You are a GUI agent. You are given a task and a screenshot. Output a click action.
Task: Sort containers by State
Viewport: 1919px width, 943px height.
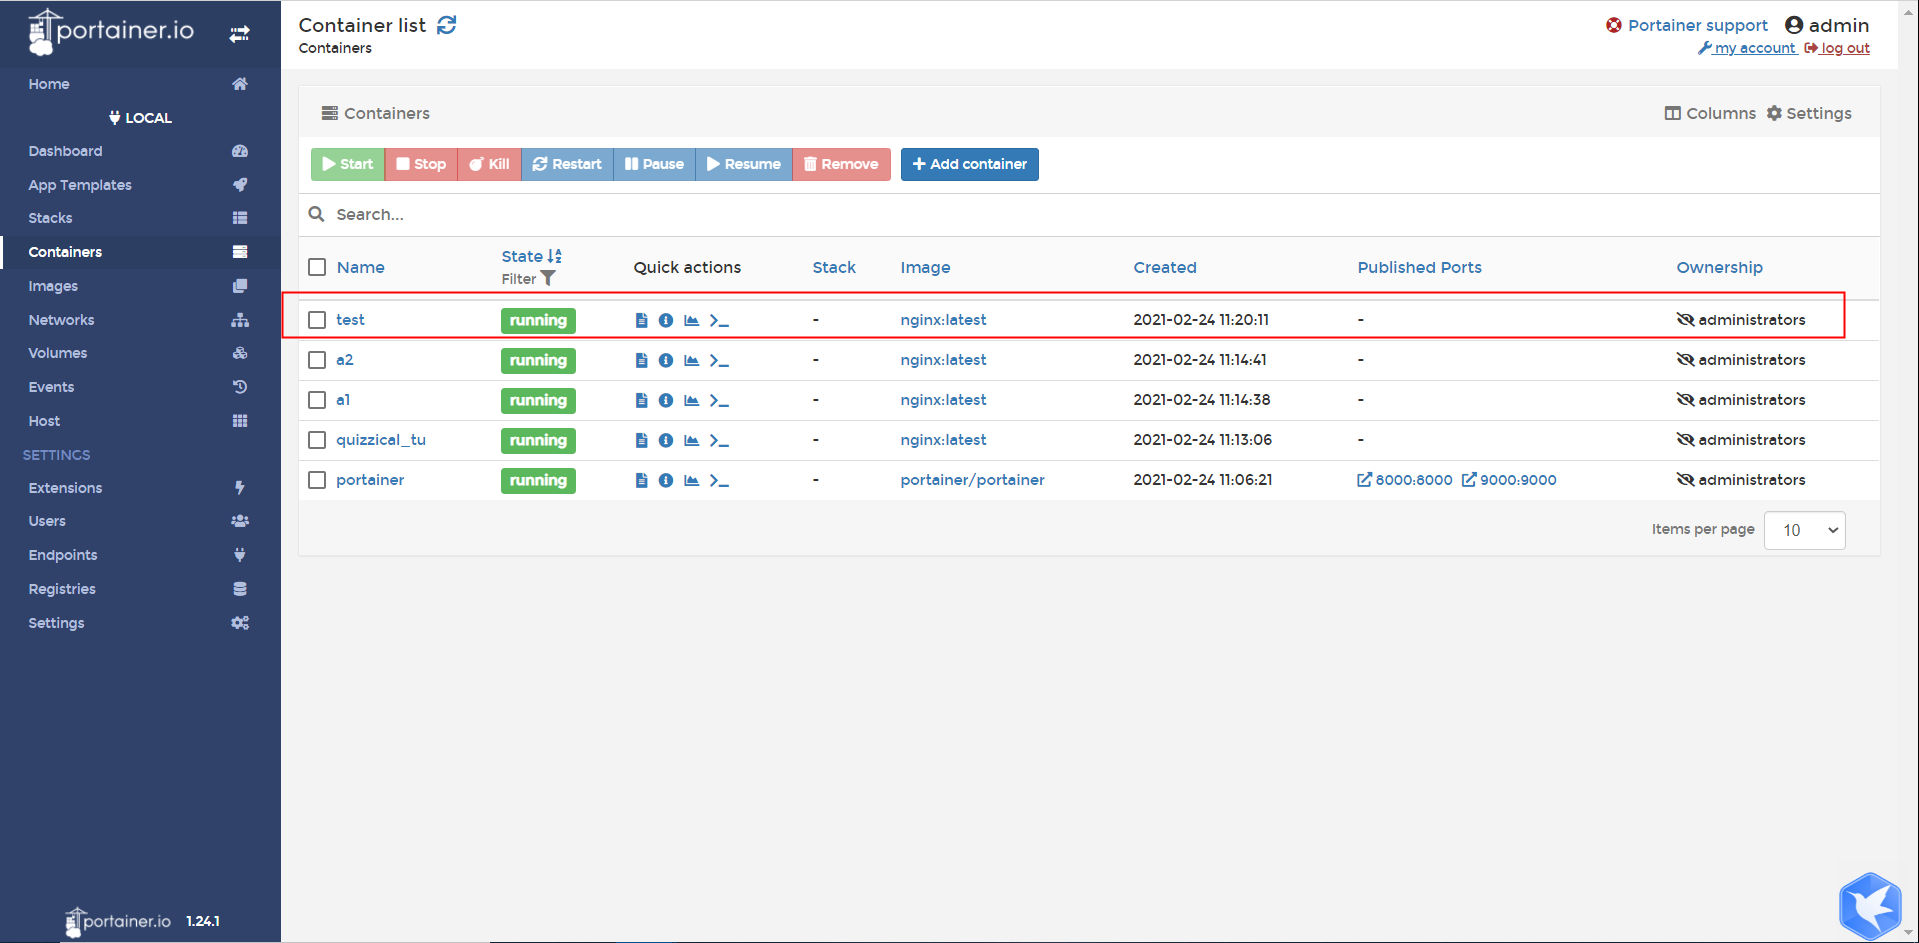(531, 256)
